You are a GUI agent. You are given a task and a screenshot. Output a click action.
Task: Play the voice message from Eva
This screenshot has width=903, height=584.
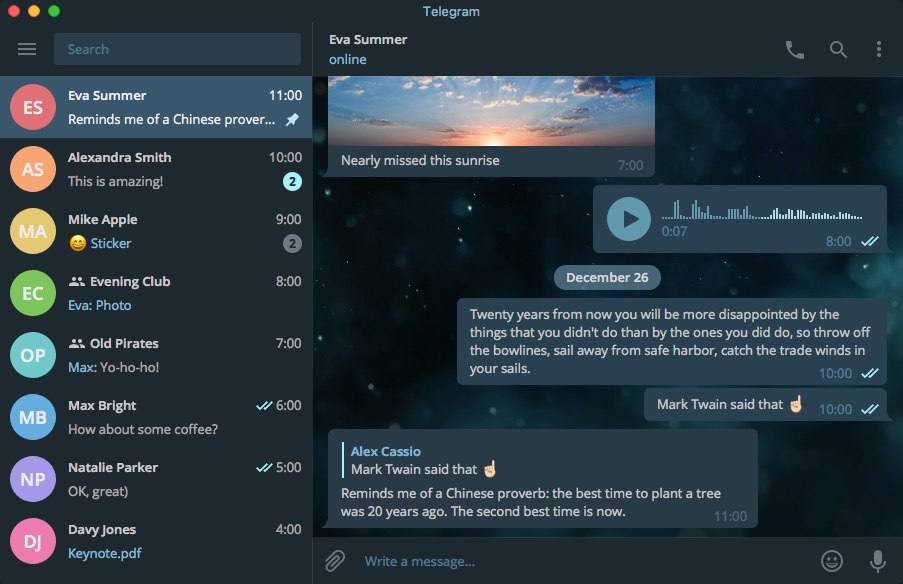coord(628,219)
